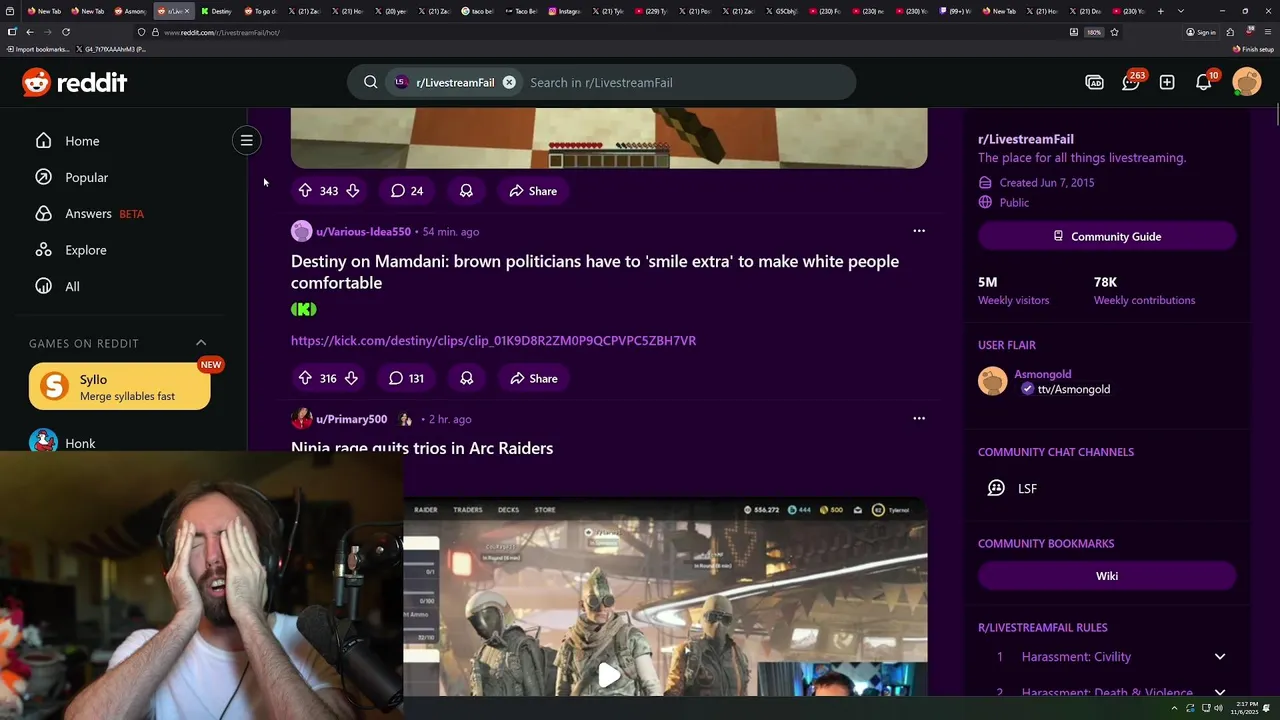Viewport: 1280px width, 720px height.
Task: Reload the page
Action: click(66, 32)
